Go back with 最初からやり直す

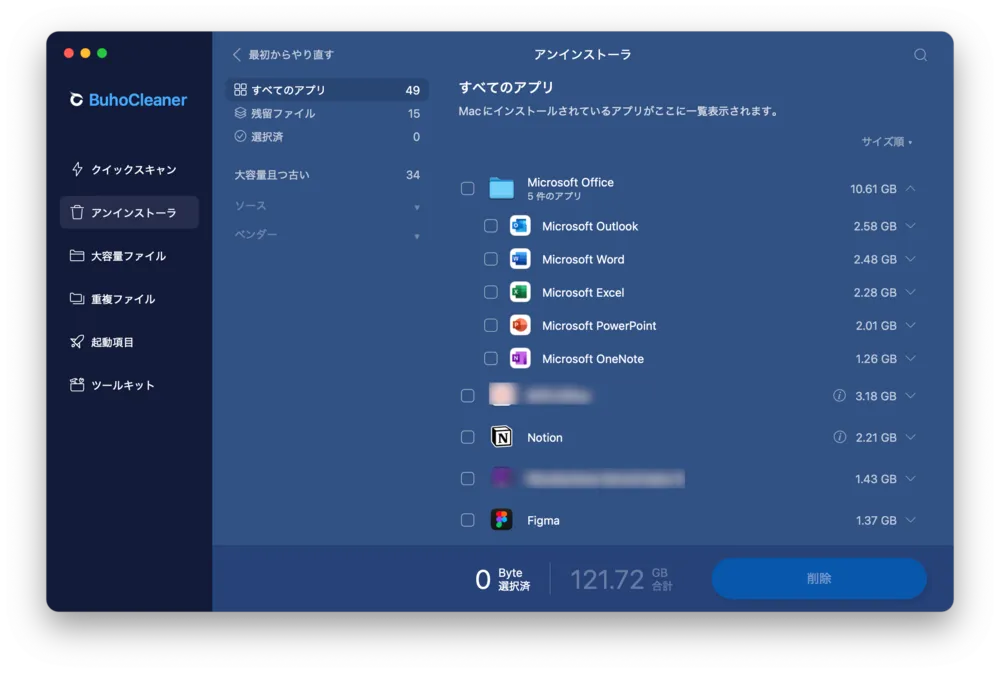[283, 55]
